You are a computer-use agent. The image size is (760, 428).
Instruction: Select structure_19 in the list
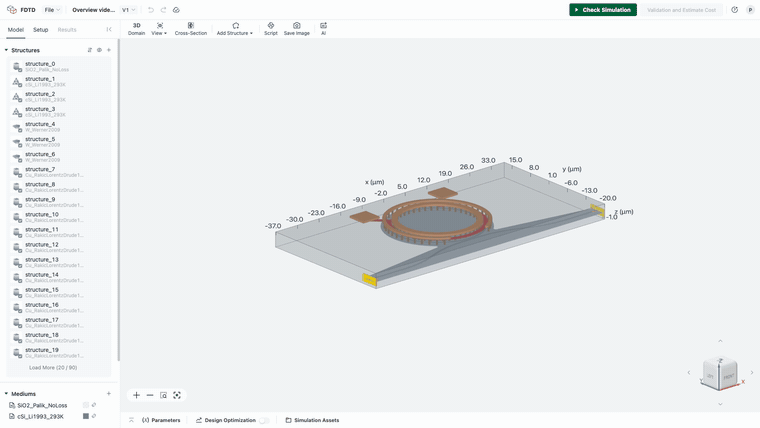pos(59,352)
